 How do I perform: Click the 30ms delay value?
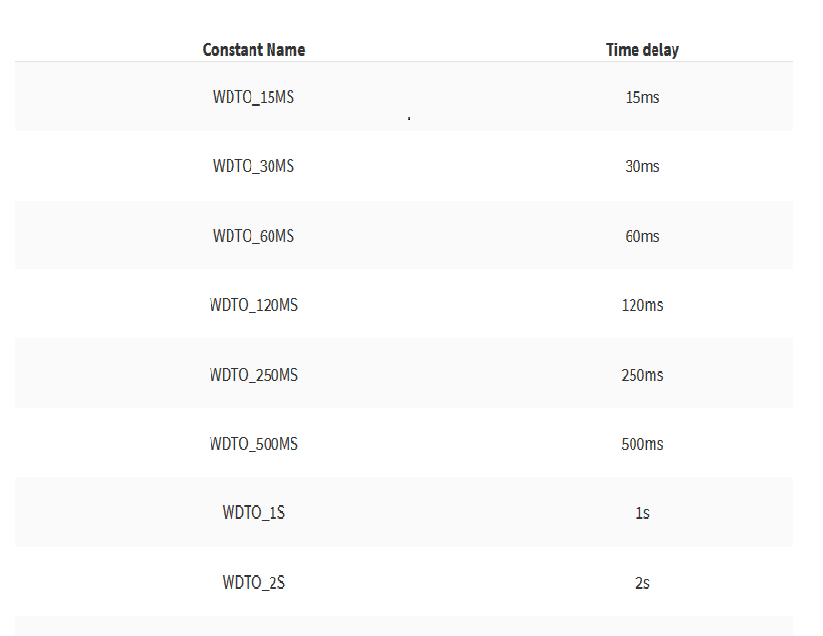point(642,166)
